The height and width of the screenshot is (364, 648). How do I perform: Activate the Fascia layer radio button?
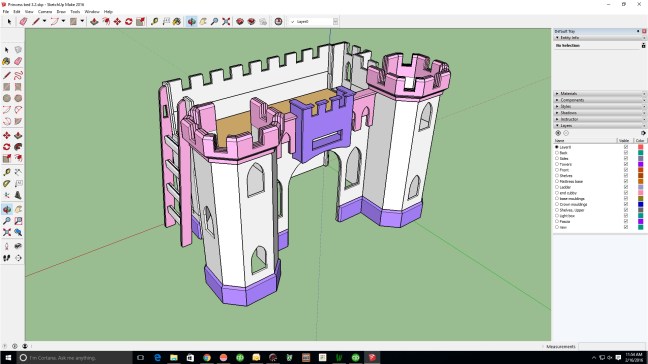click(x=557, y=221)
